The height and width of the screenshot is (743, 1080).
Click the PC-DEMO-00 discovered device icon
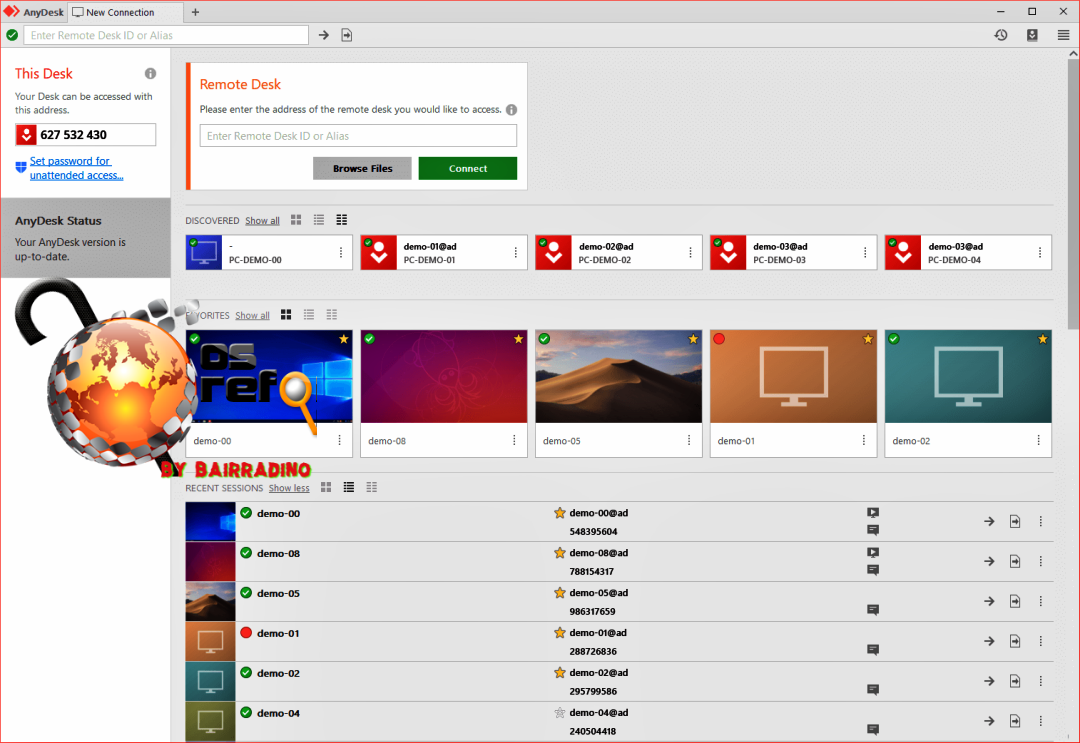point(204,253)
